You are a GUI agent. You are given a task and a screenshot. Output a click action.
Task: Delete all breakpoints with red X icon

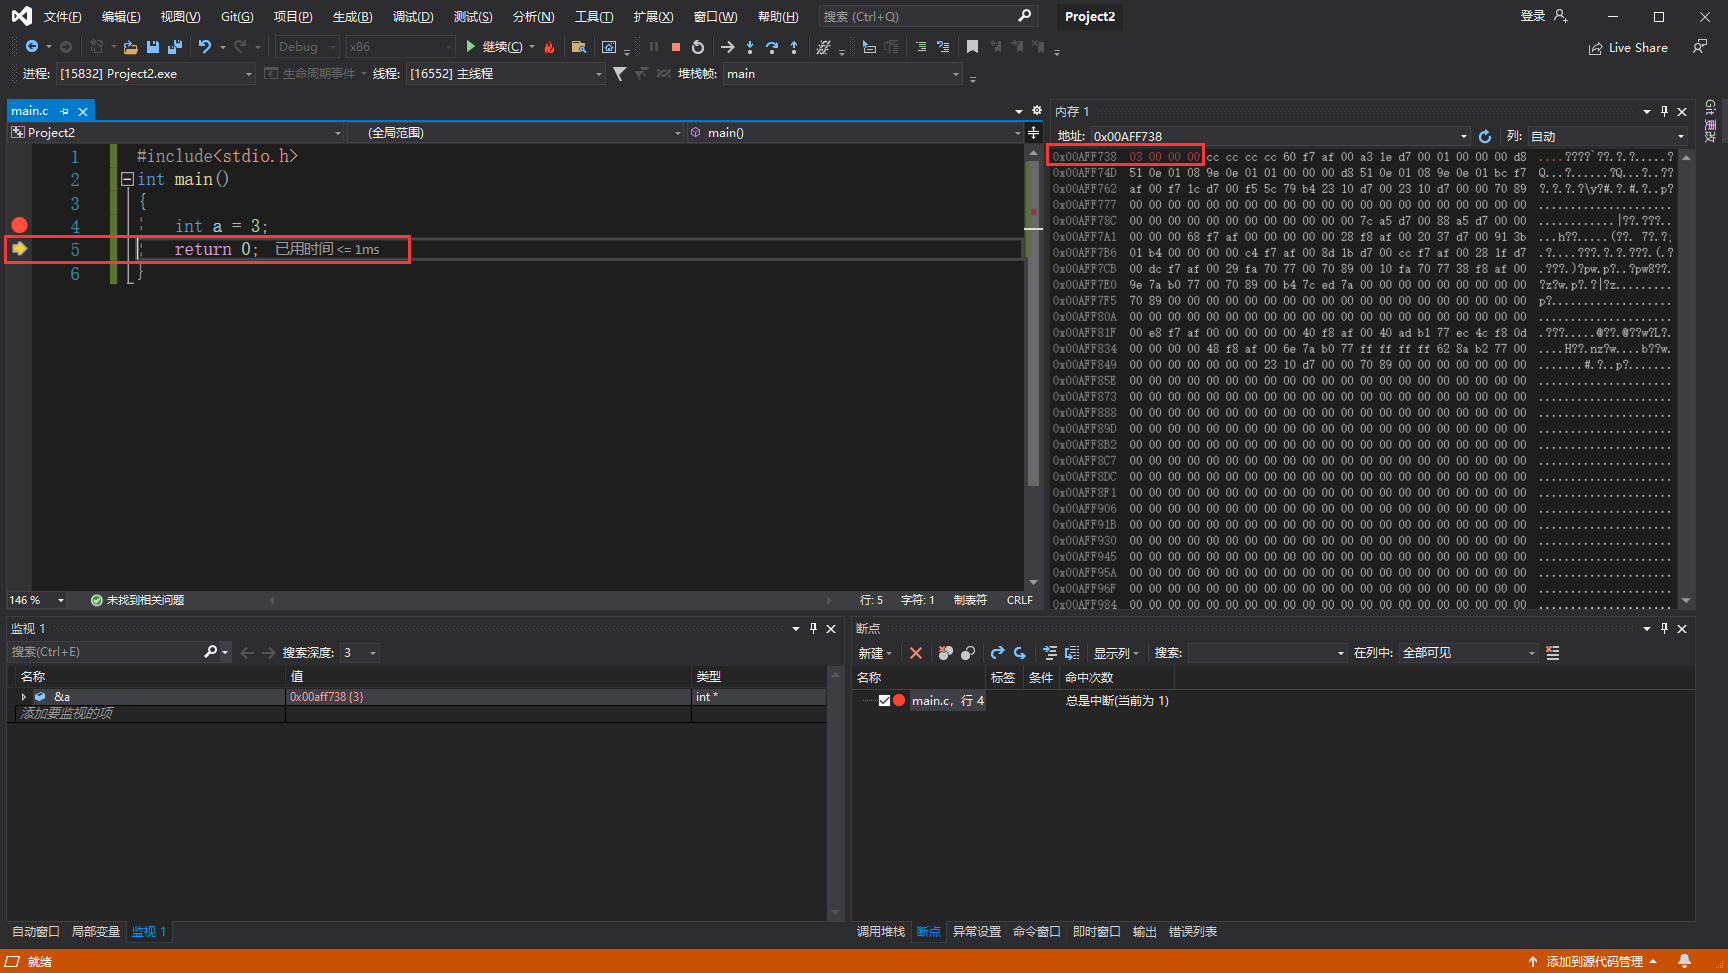click(916, 652)
